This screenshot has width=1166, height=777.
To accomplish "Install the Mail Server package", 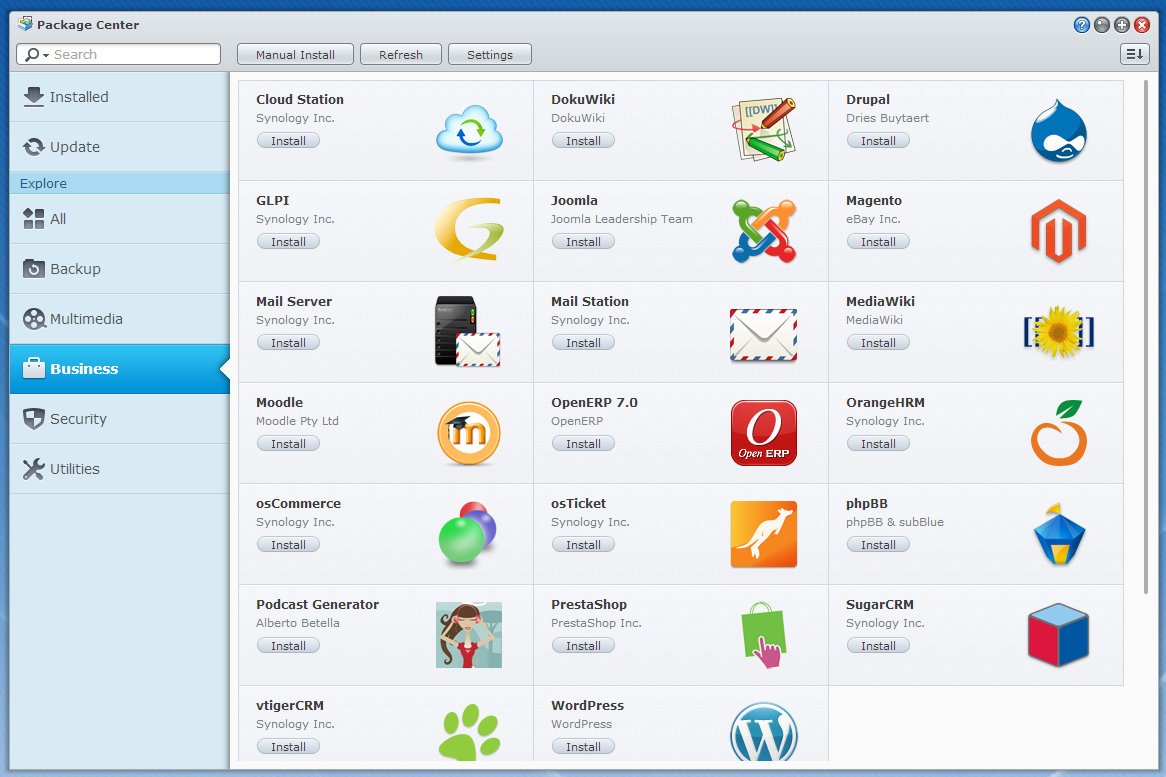I will pos(289,343).
